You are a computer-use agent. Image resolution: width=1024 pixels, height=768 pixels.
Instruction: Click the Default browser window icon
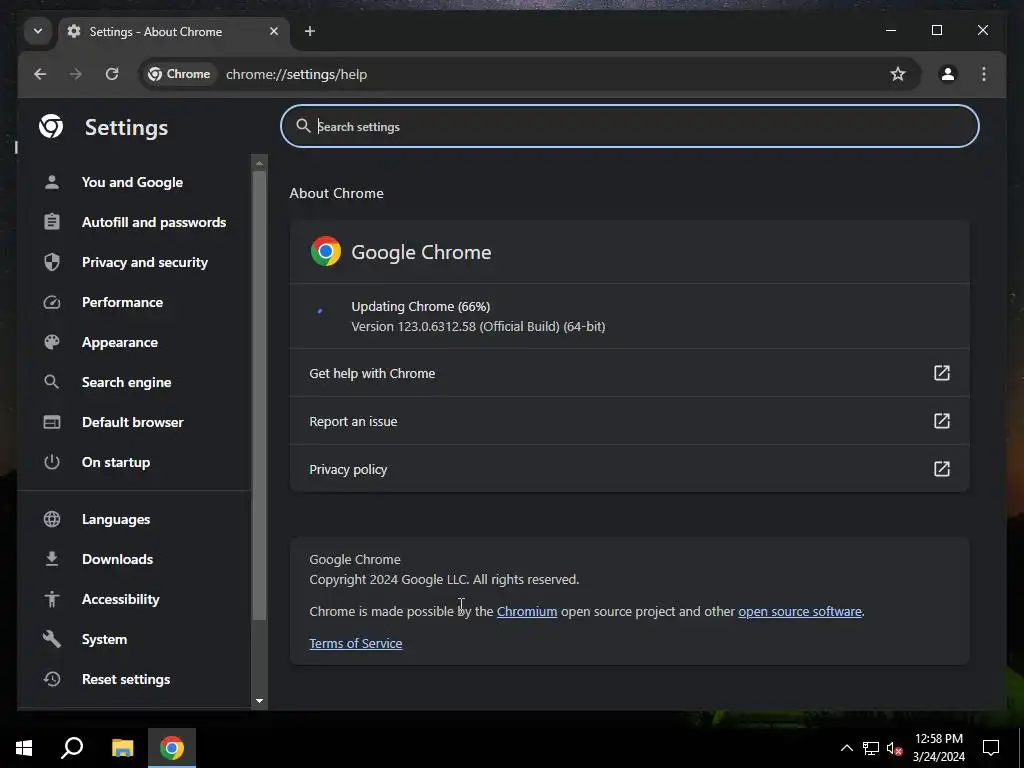[52, 422]
